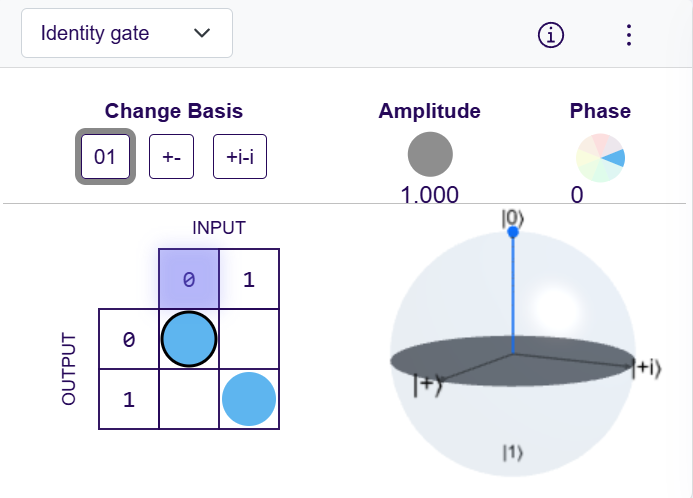Viewport: 693px width, 498px height.
Task: Open the three-dot more options menu
Action: point(628,34)
